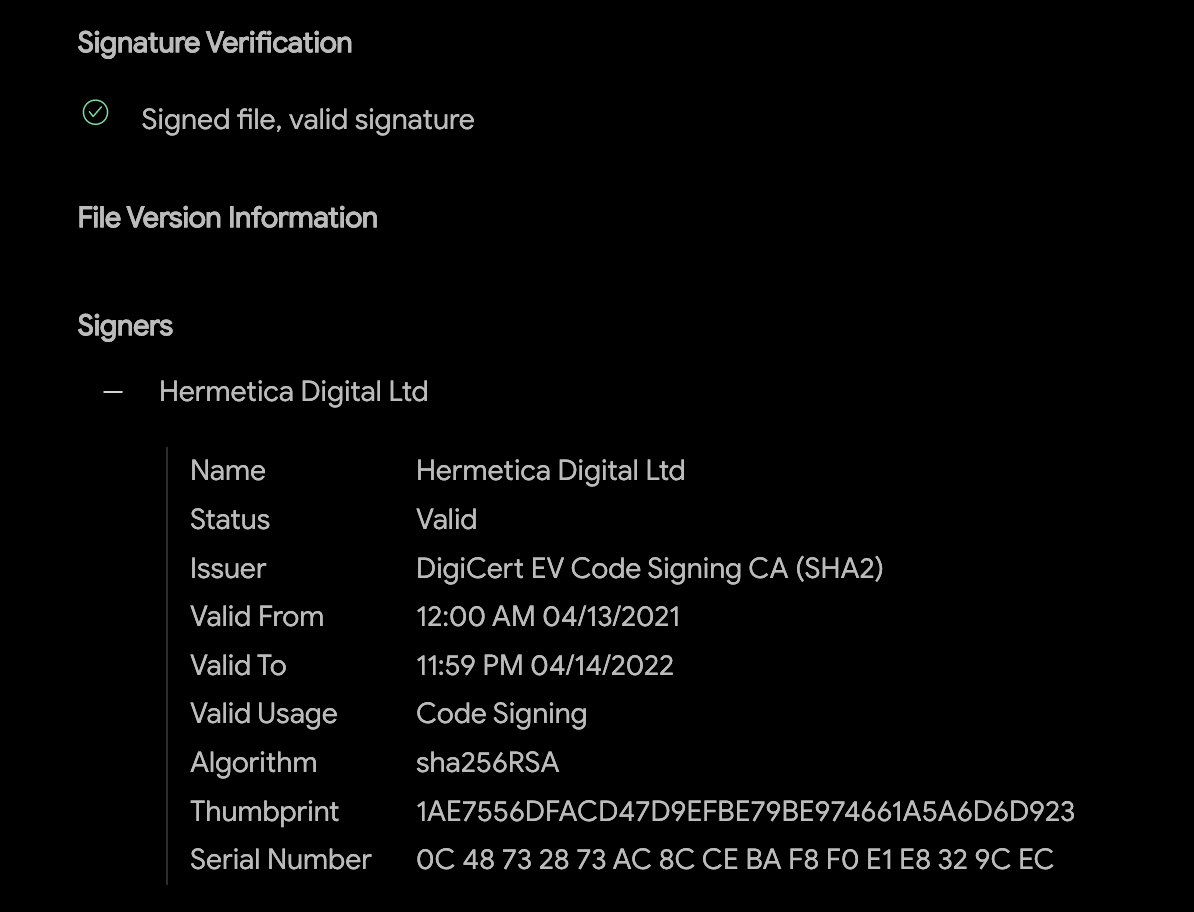Click the signer Name value Hermetica Digital Ltd
Screen dimensions: 1194x912
(550, 471)
